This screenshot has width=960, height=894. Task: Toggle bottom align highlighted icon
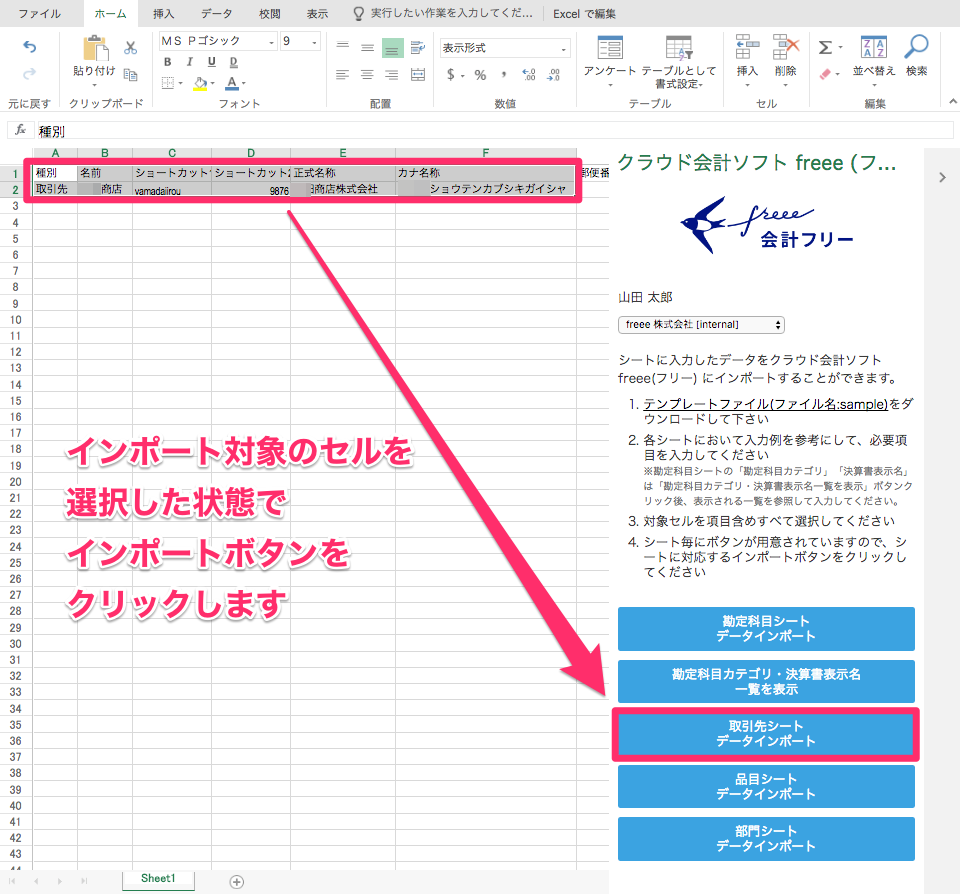(392, 48)
